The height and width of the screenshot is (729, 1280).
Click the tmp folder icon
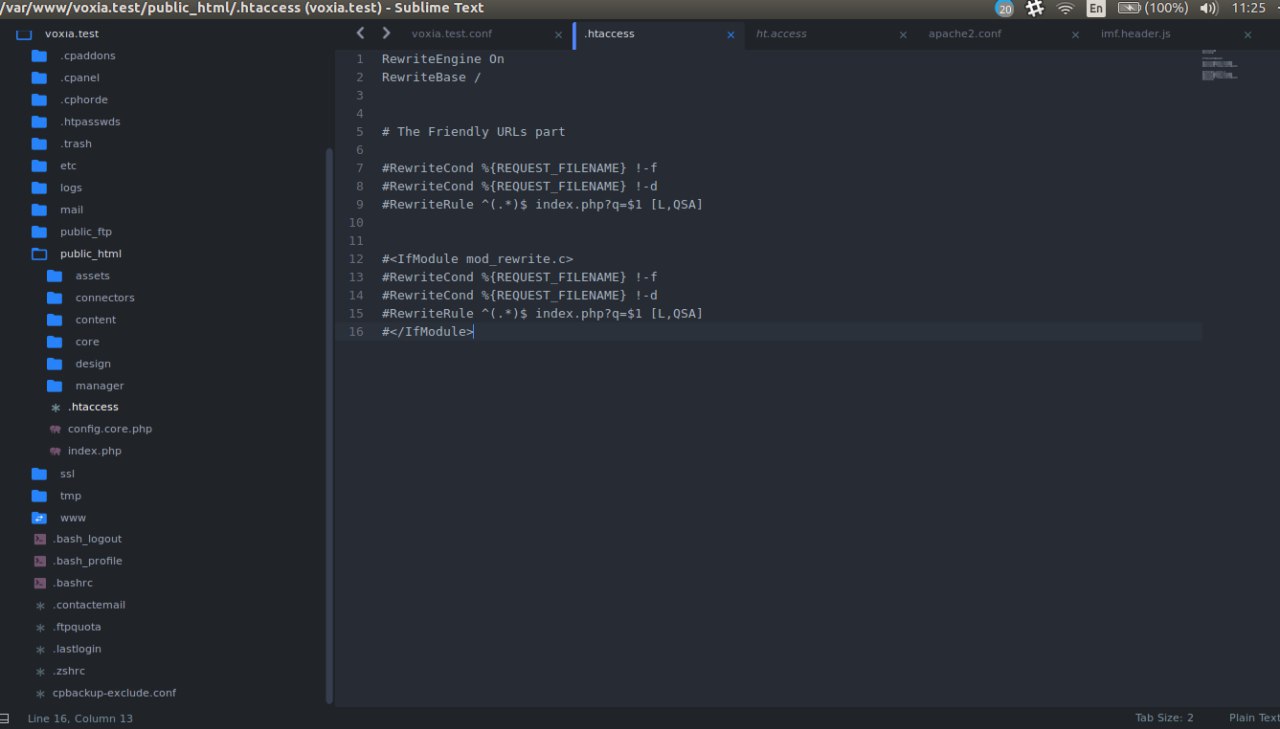[39, 496]
